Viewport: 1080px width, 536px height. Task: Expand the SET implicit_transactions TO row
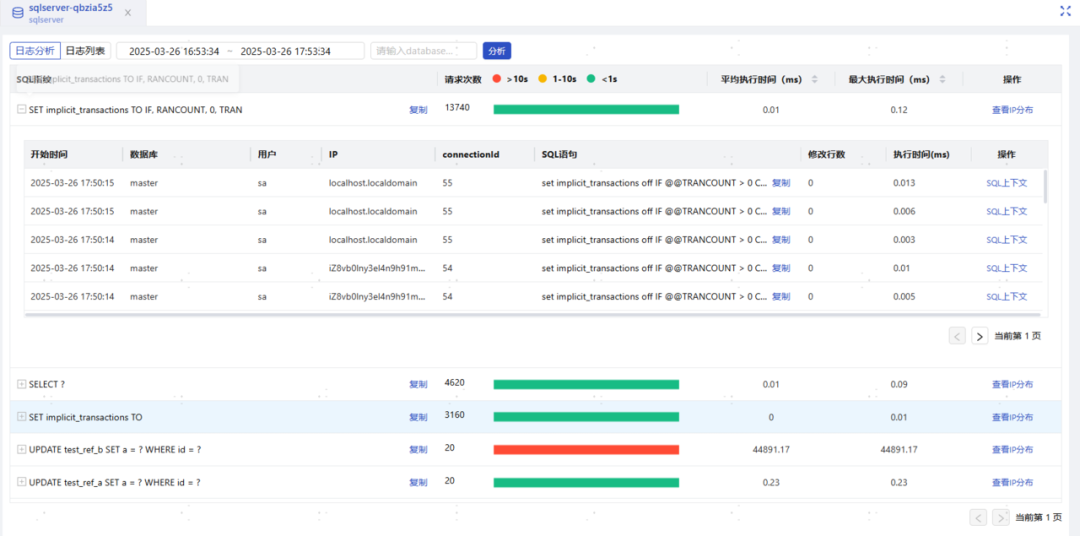coord(21,417)
